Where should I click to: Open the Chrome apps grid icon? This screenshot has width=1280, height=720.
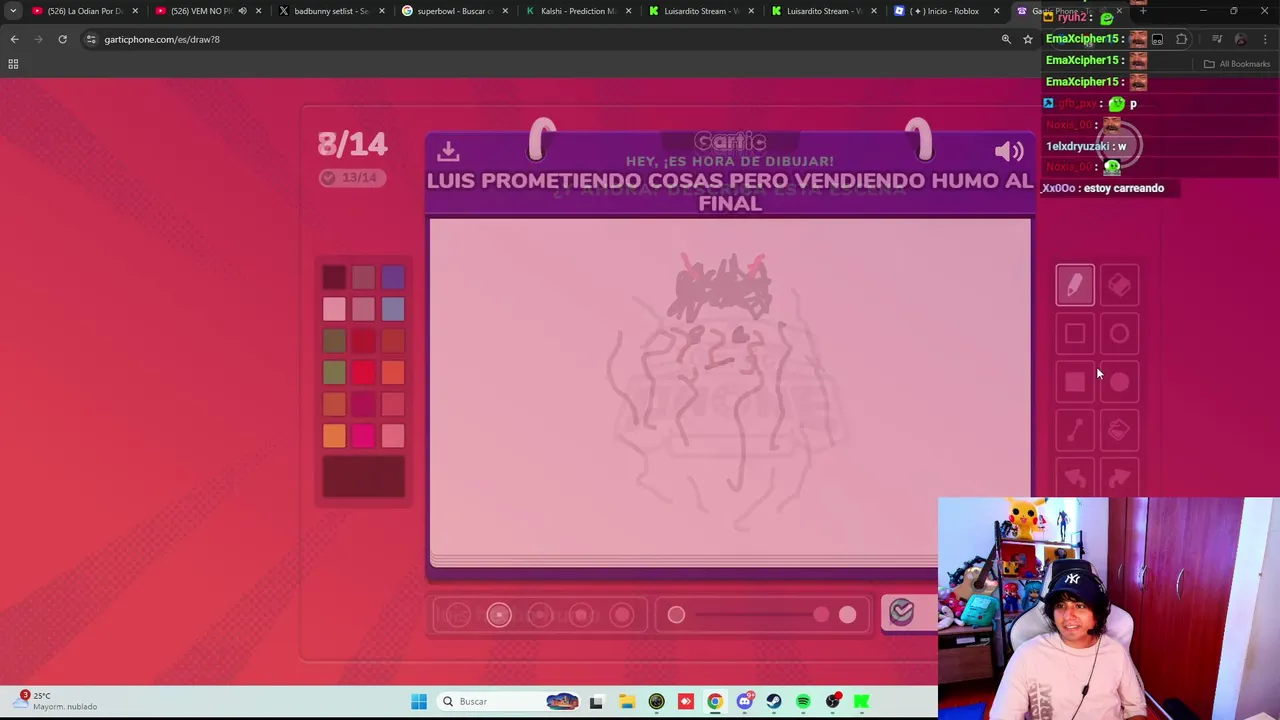(x=13, y=64)
